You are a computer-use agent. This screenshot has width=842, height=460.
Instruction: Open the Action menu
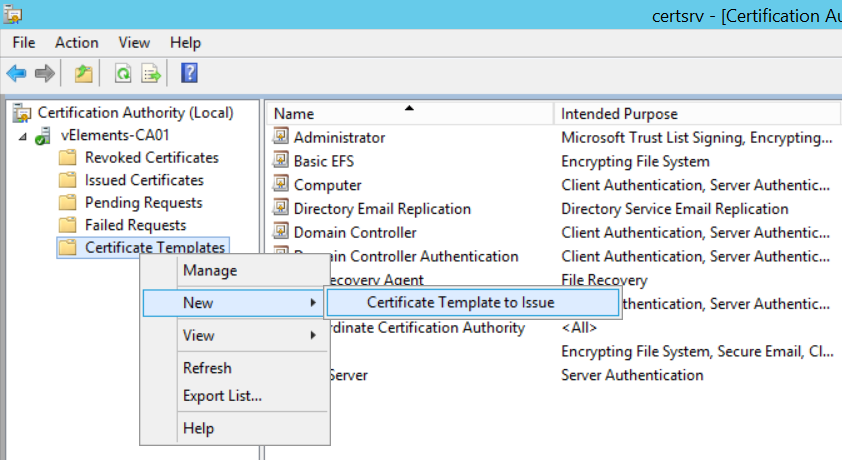pyautogui.click(x=77, y=43)
